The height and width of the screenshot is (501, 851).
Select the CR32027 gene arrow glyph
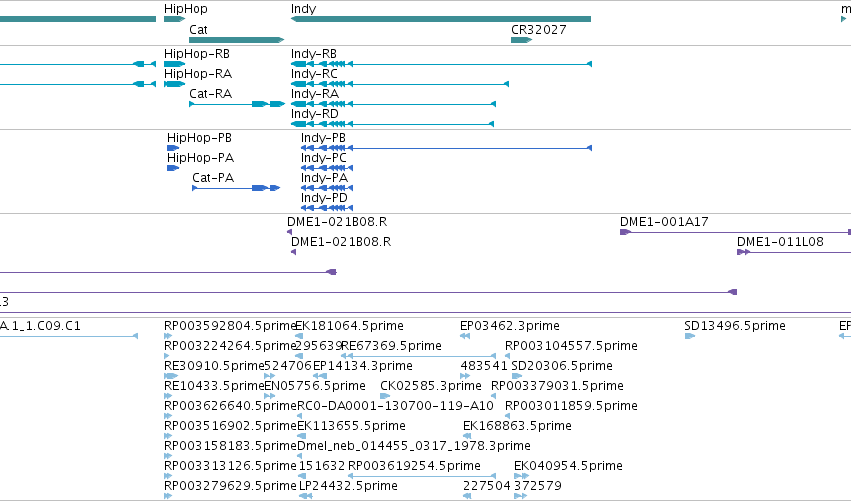(x=521, y=40)
